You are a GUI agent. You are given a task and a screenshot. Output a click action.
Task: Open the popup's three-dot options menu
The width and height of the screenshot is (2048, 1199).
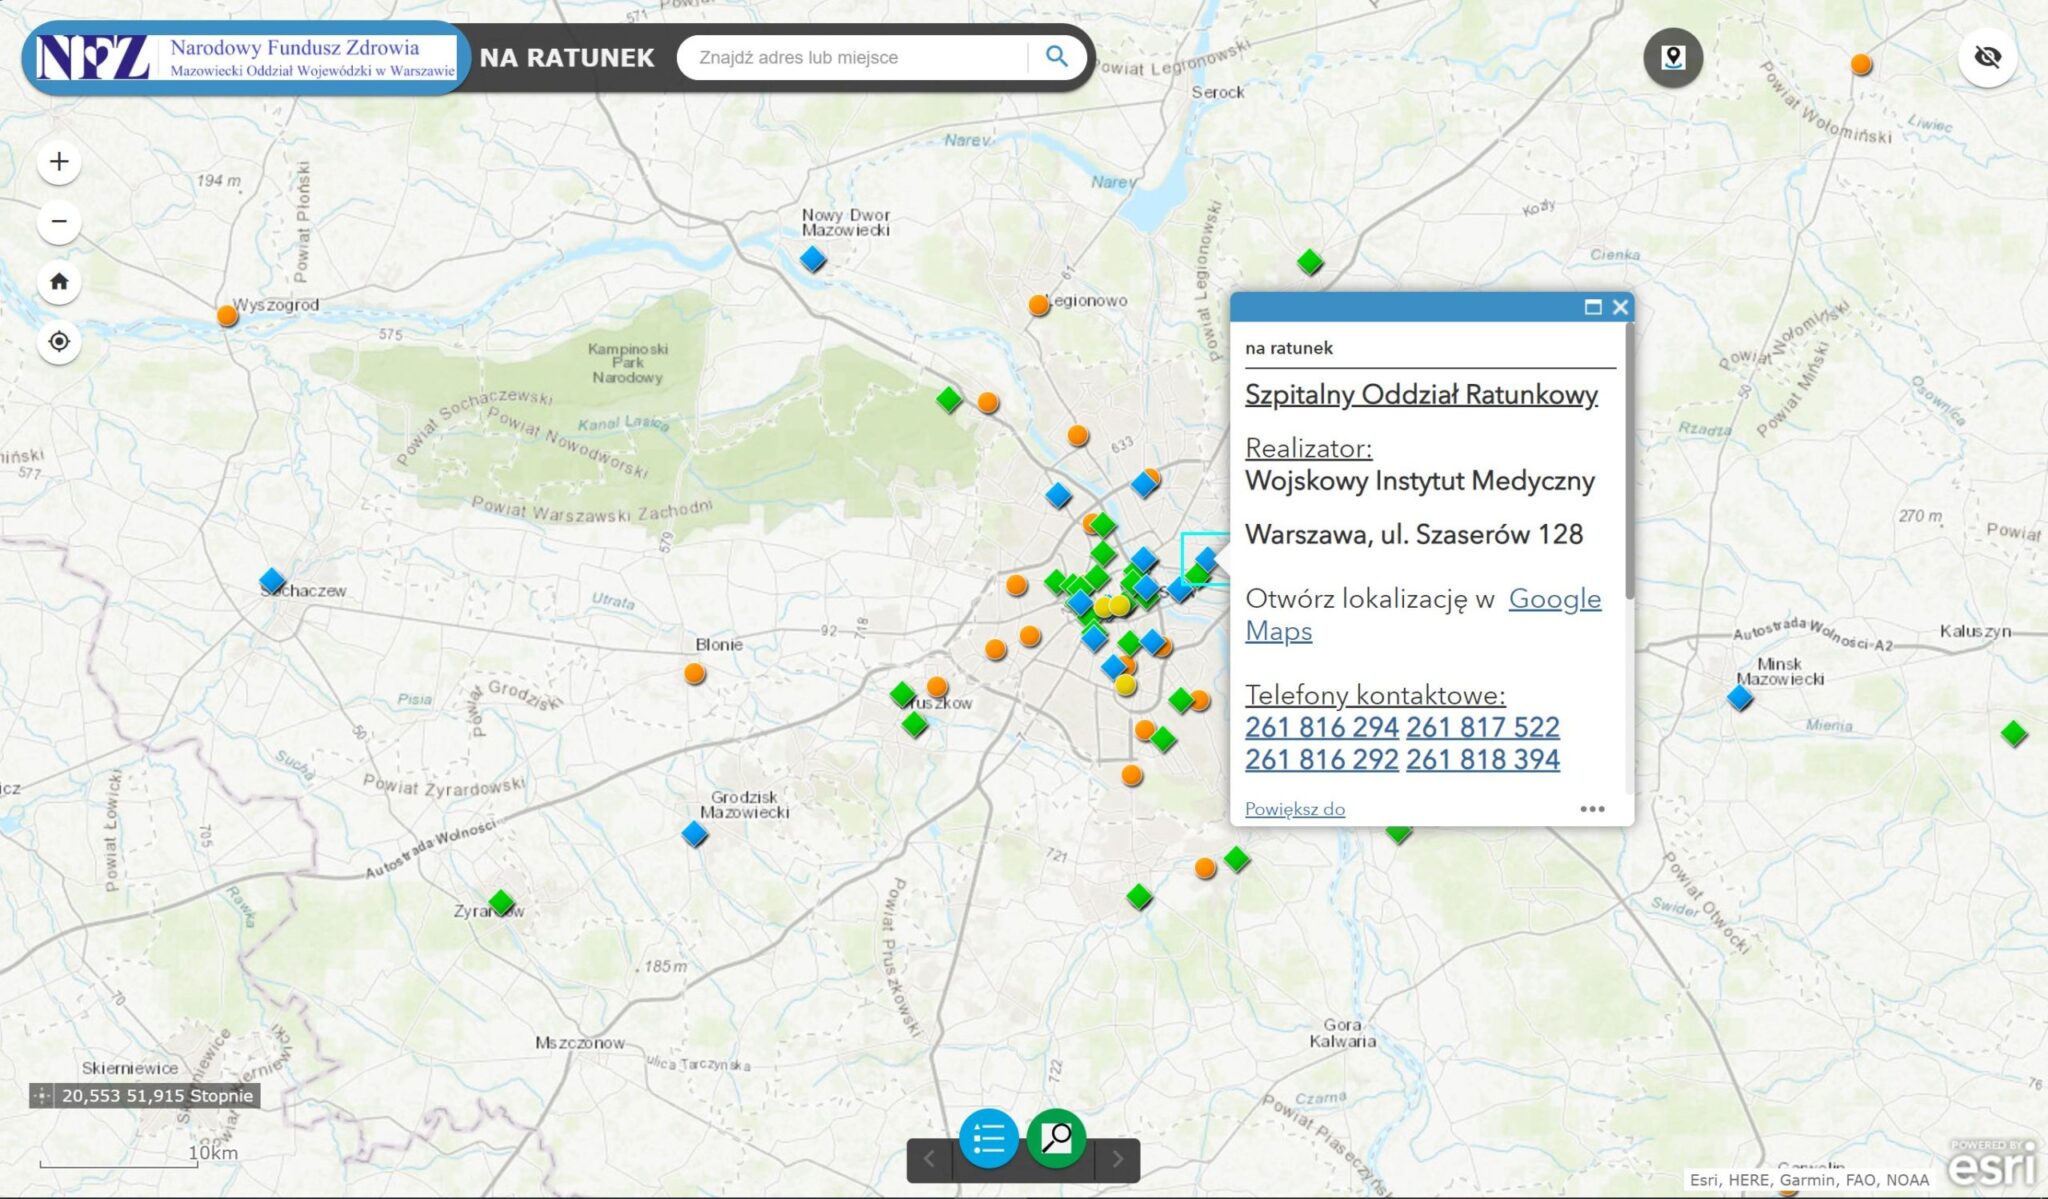pos(1592,809)
